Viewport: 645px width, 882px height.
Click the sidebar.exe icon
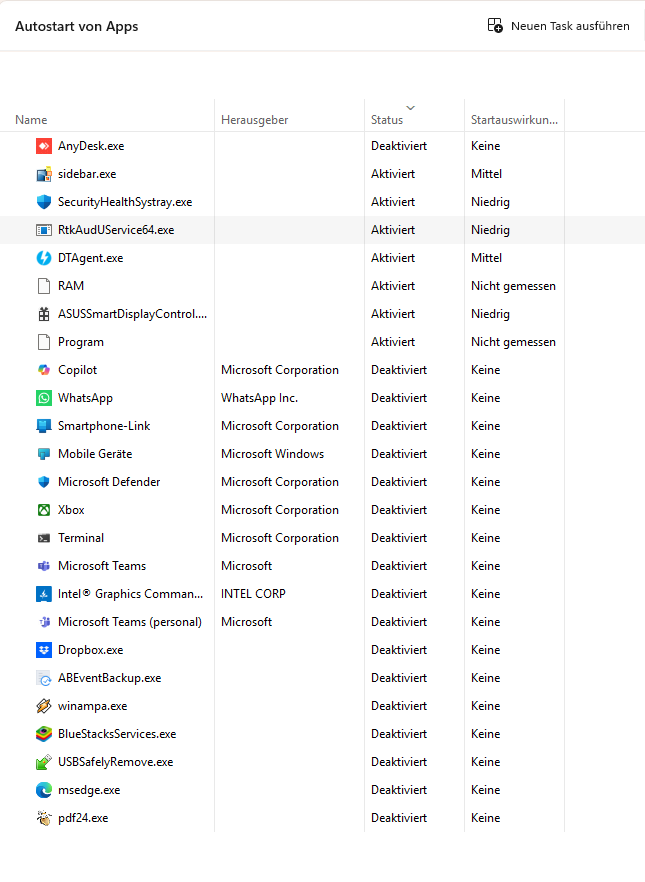point(44,174)
